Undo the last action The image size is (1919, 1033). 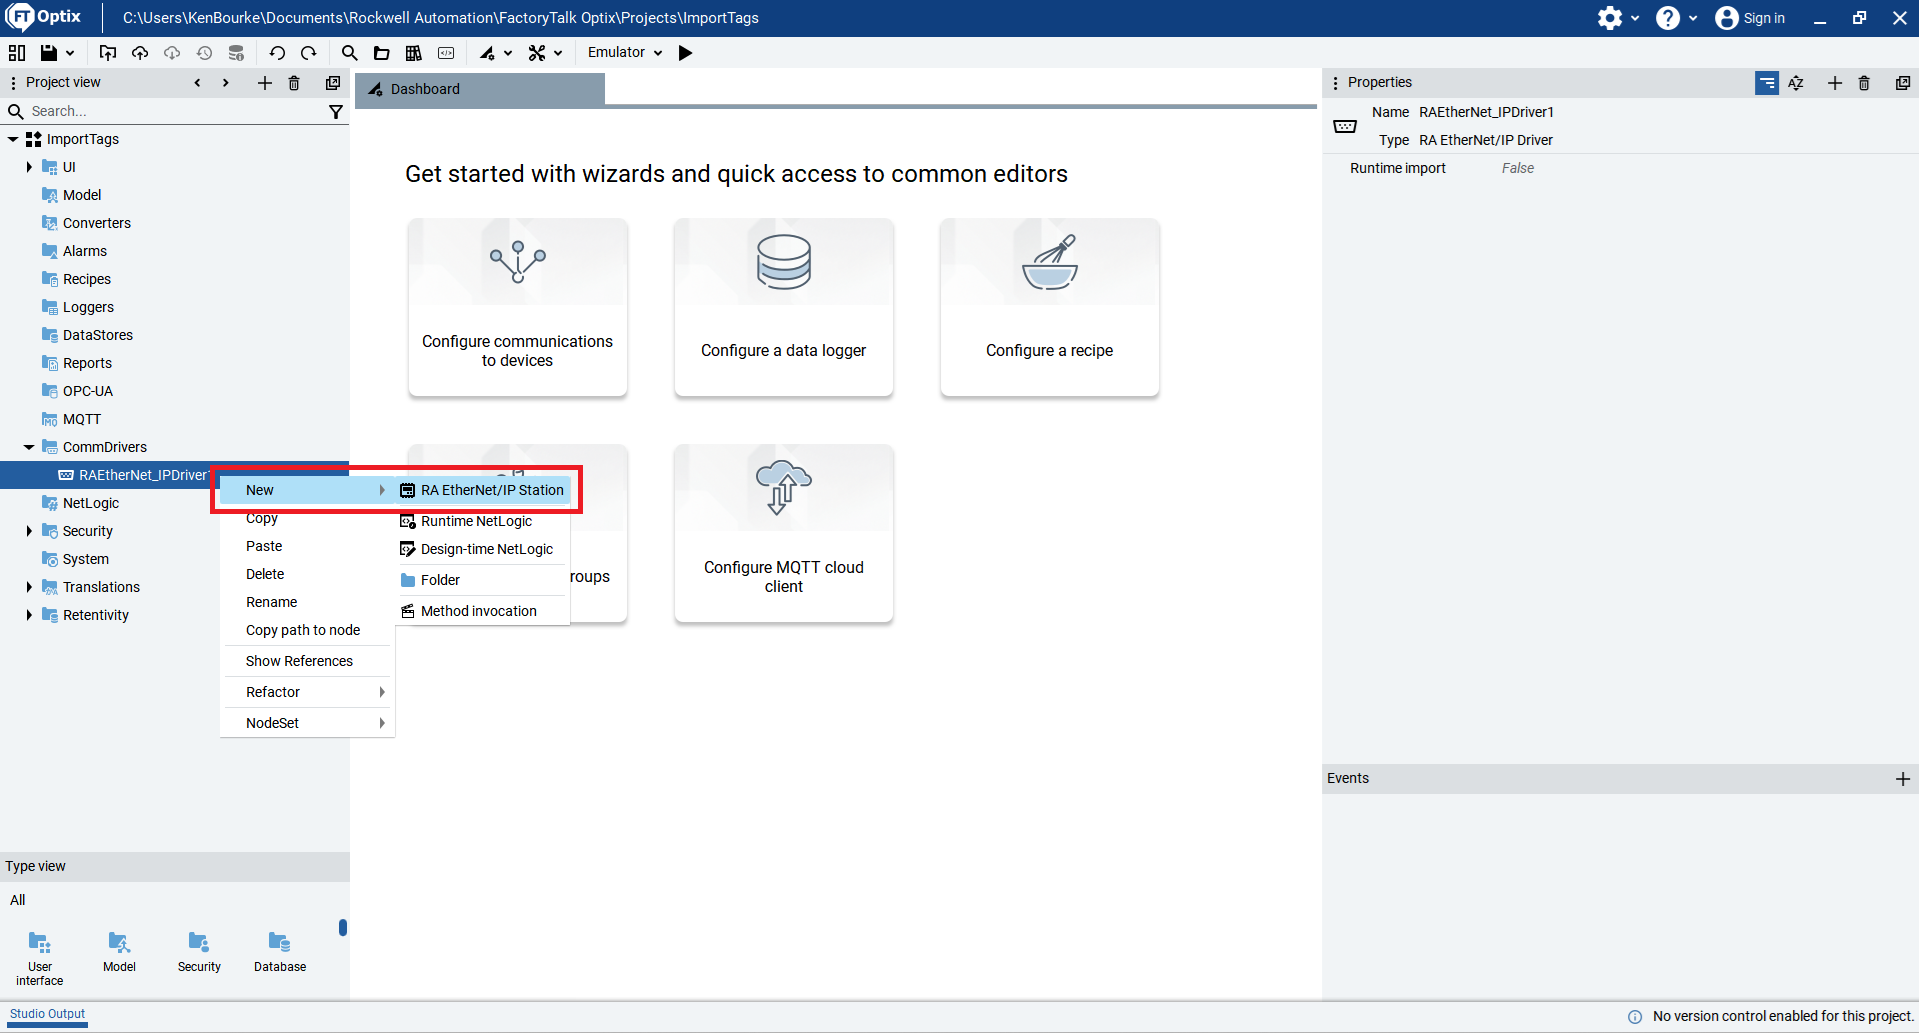point(277,53)
